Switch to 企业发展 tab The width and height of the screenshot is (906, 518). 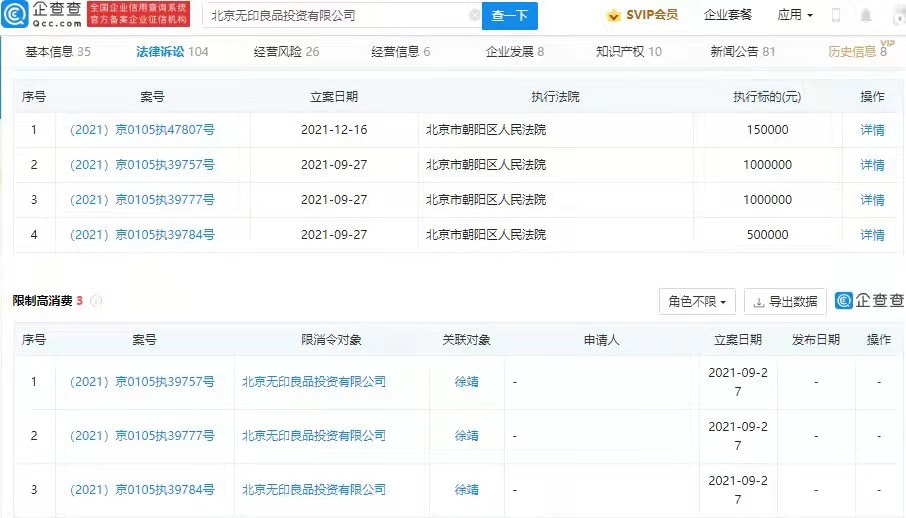[515, 51]
